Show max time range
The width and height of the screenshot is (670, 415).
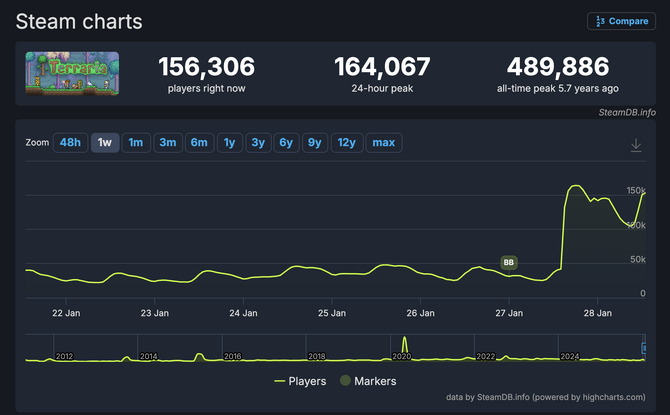click(x=383, y=143)
